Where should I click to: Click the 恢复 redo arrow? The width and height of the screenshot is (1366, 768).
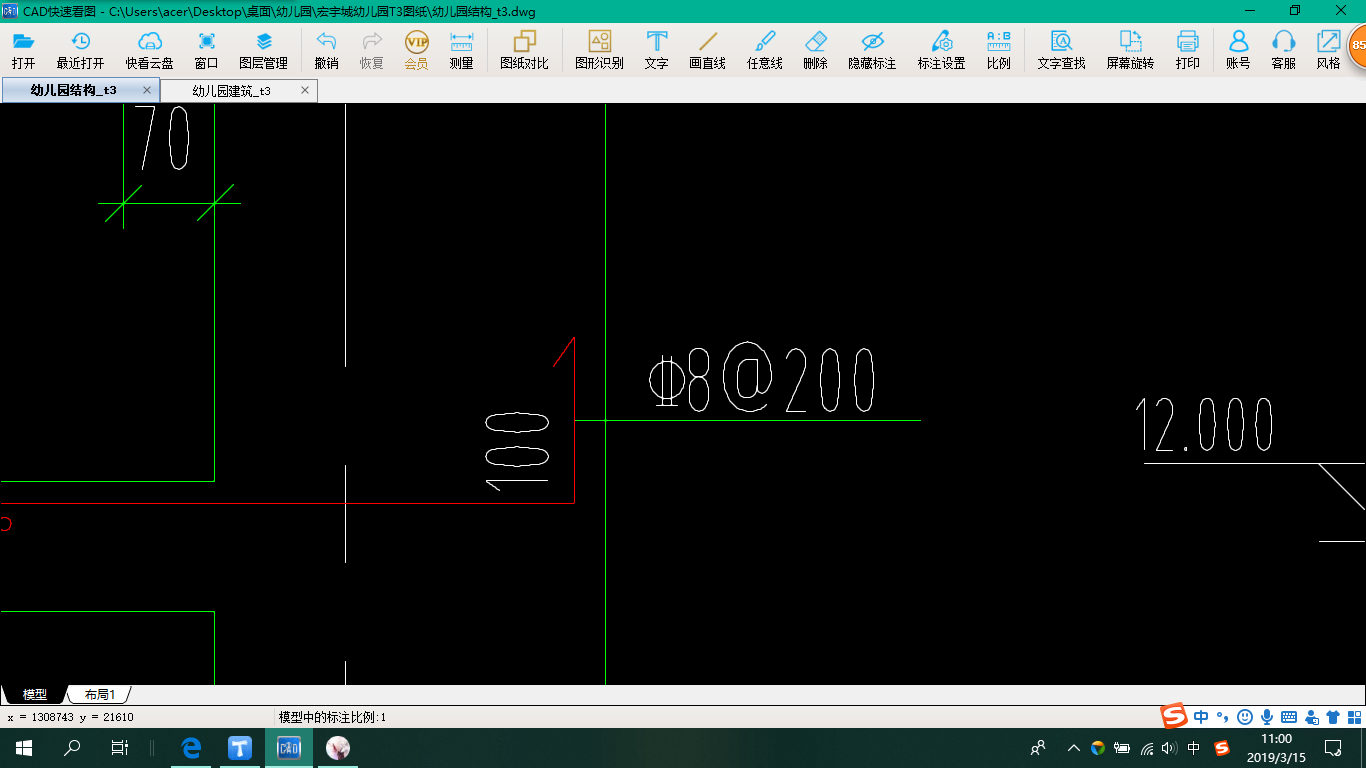tap(372, 50)
